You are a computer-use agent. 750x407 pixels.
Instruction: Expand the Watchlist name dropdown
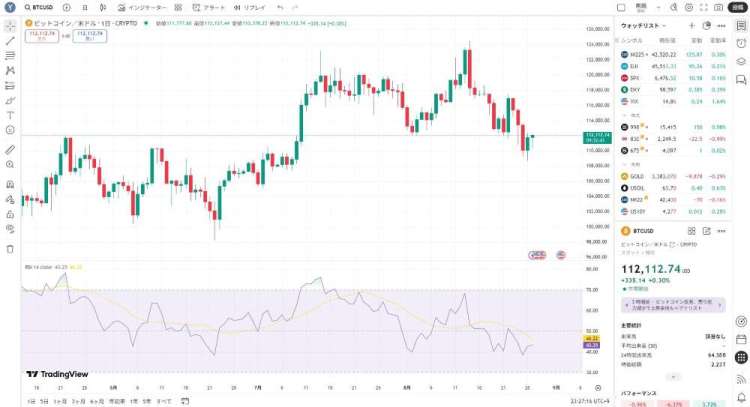coord(643,25)
